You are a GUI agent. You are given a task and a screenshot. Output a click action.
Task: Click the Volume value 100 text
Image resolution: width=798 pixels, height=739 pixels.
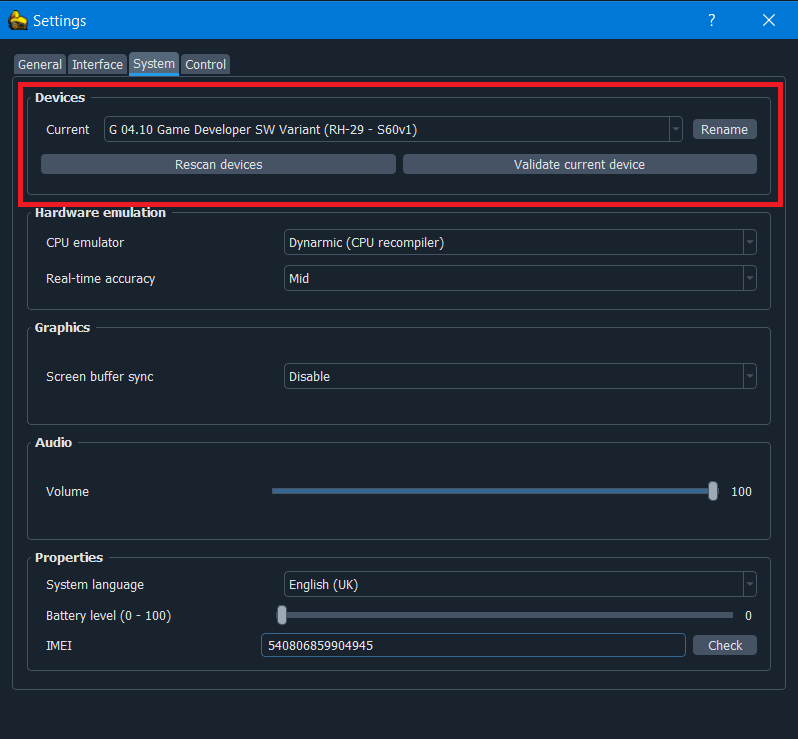(x=741, y=492)
